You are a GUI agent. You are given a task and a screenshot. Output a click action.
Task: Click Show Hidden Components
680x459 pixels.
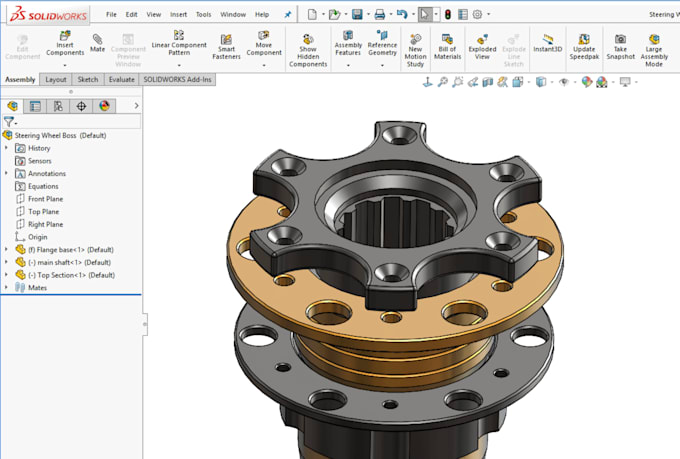click(x=308, y=51)
